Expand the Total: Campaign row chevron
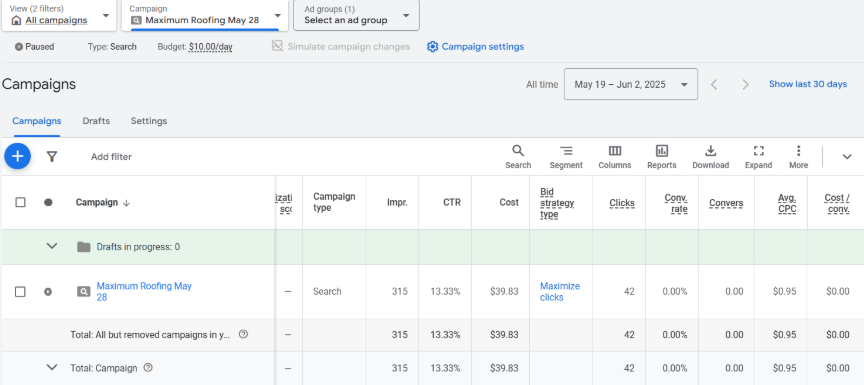Image resolution: width=864 pixels, height=385 pixels. click(x=52, y=367)
